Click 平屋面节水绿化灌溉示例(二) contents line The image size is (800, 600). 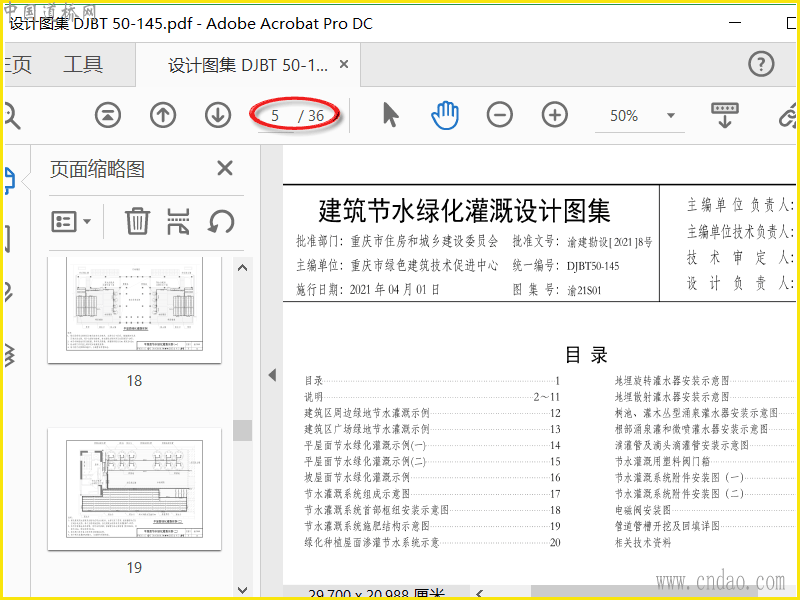click(x=432, y=462)
